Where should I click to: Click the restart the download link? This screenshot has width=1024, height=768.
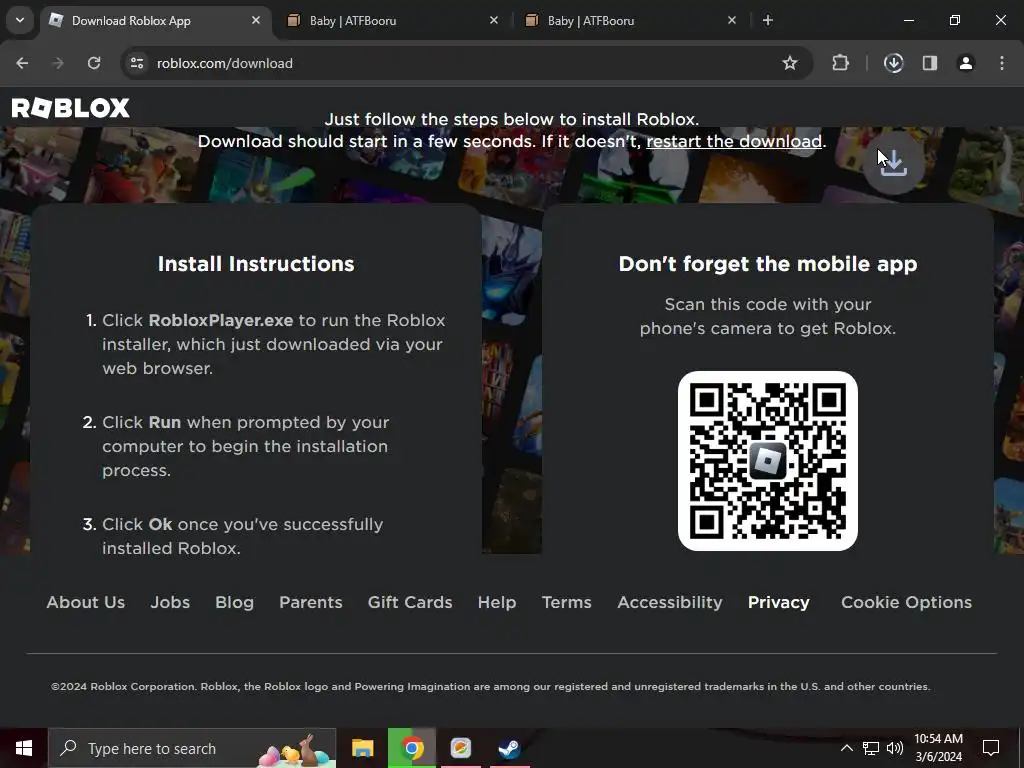(734, 141)
